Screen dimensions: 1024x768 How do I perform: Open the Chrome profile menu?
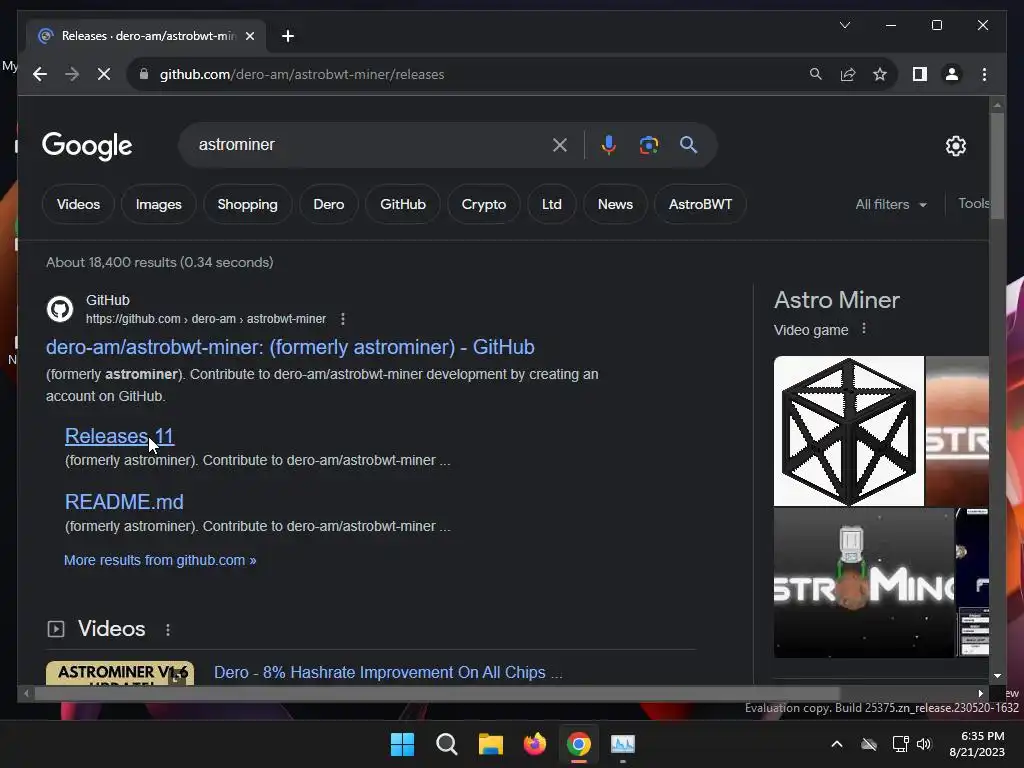click(952, 74)
